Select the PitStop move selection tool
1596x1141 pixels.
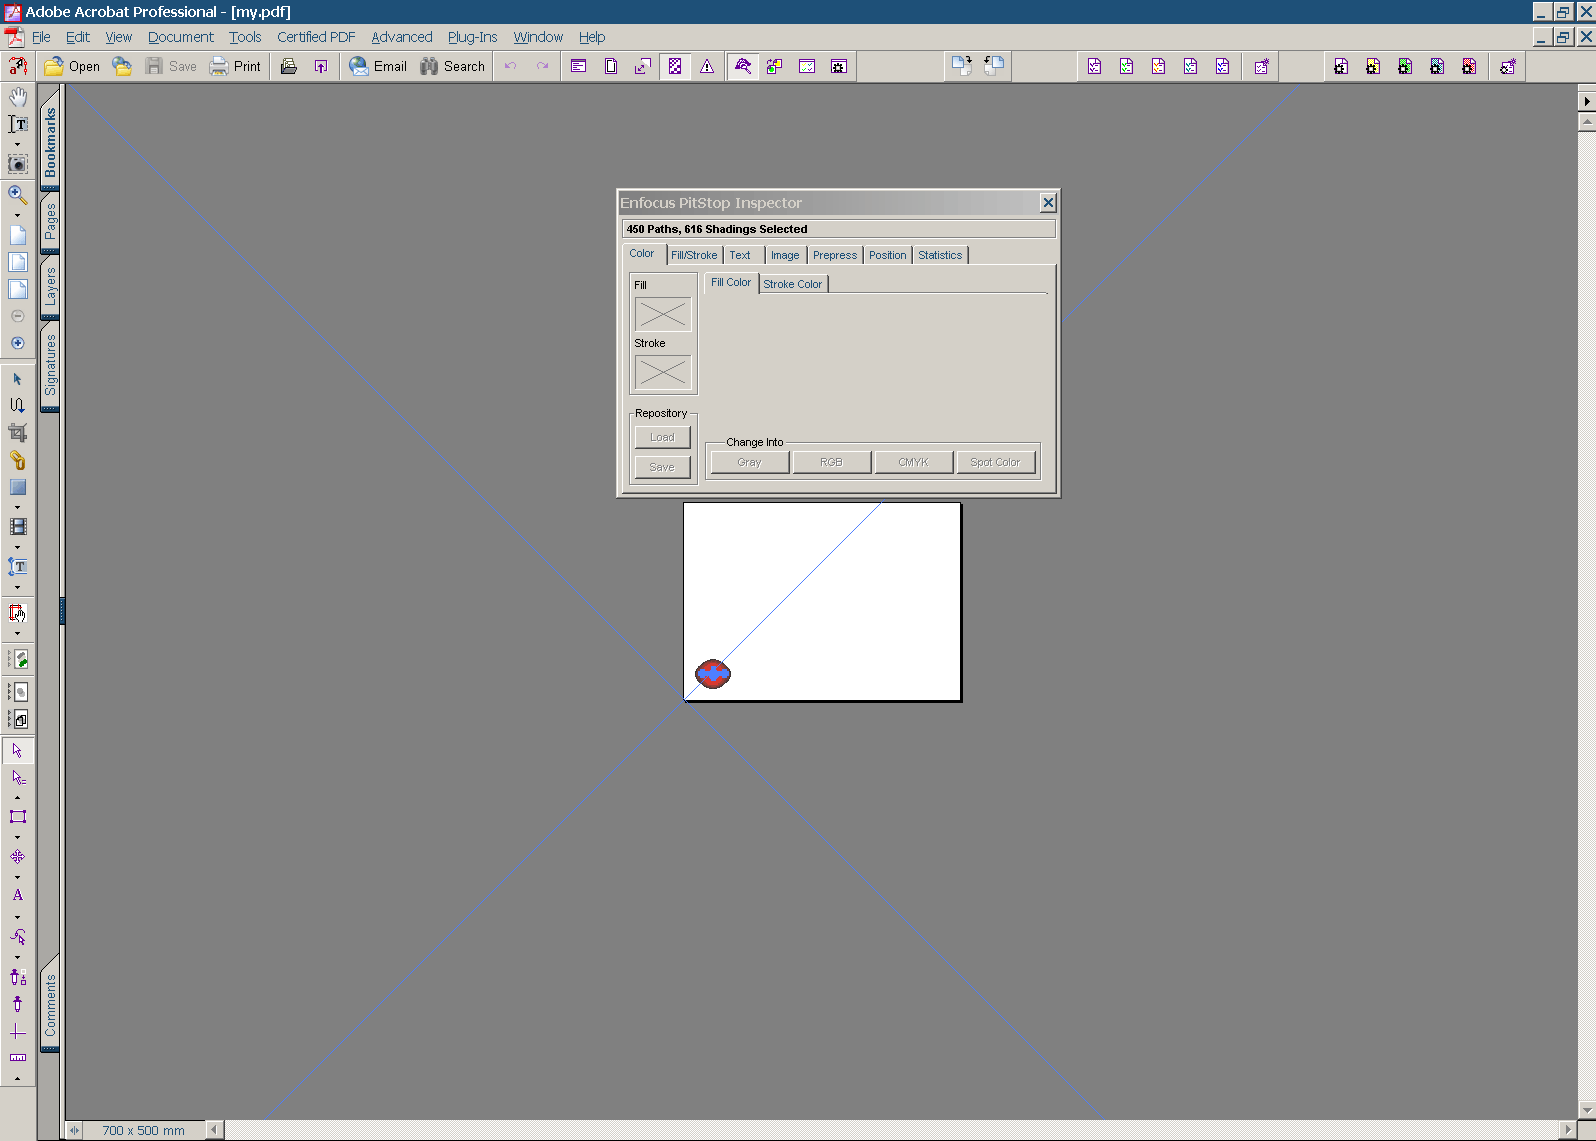pyautogui.click(x=18, y=857)
